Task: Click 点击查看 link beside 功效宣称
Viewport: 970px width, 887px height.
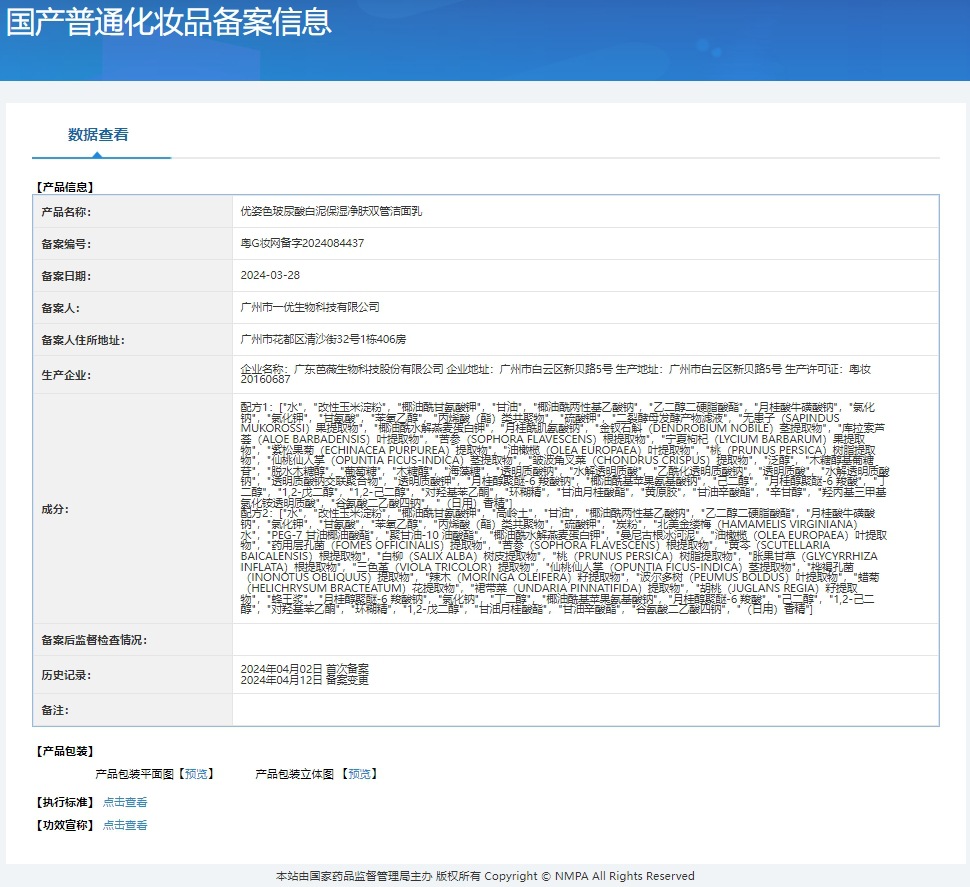Action: (125, 825)
